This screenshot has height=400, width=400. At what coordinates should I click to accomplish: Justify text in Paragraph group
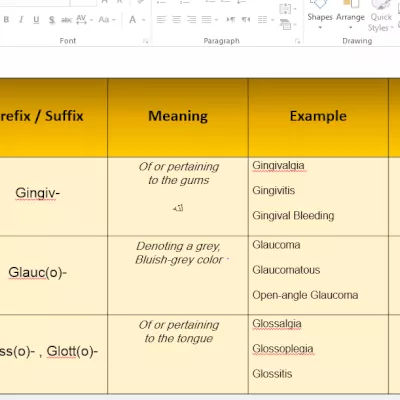click(207, 20)
